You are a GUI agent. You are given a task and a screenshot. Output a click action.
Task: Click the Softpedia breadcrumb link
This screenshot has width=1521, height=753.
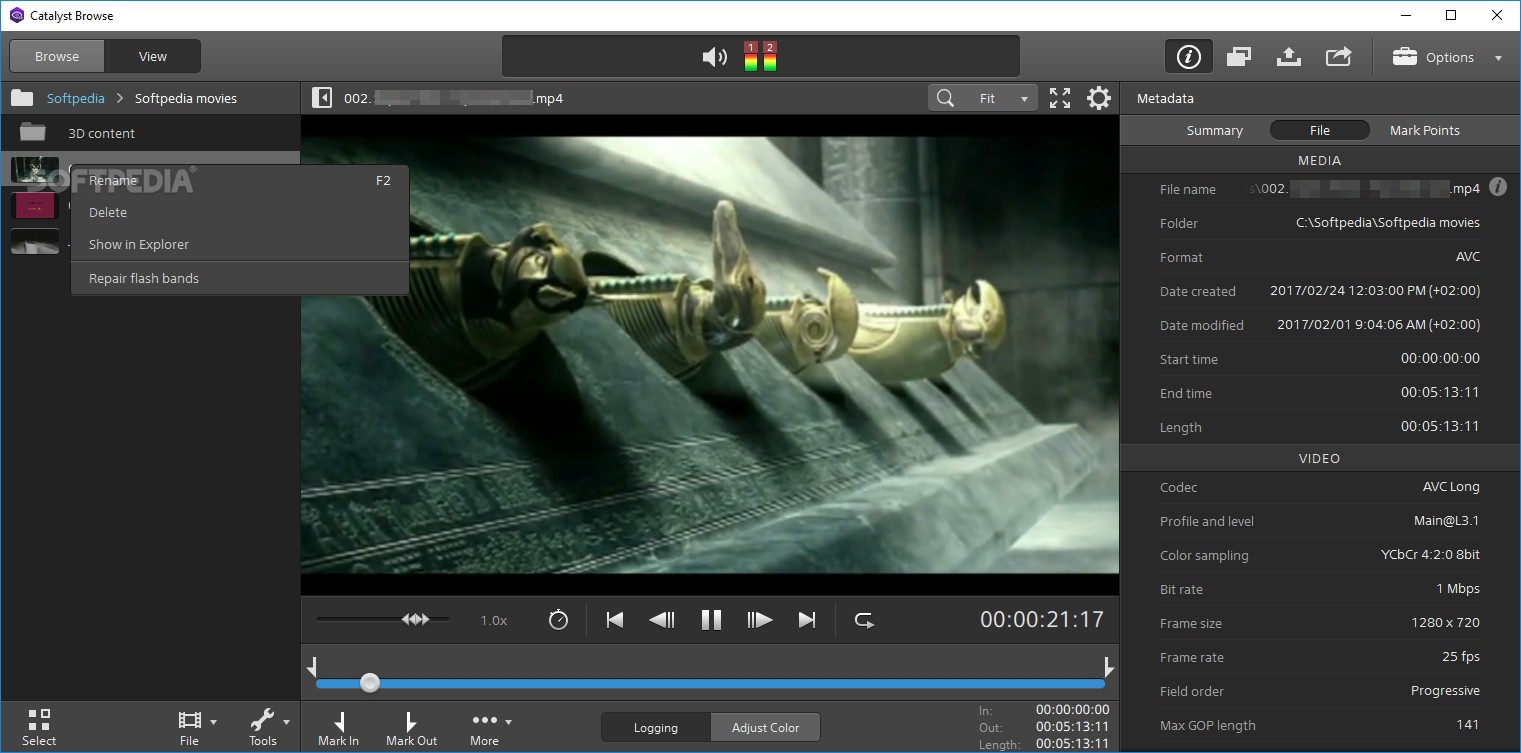(76, 98)
